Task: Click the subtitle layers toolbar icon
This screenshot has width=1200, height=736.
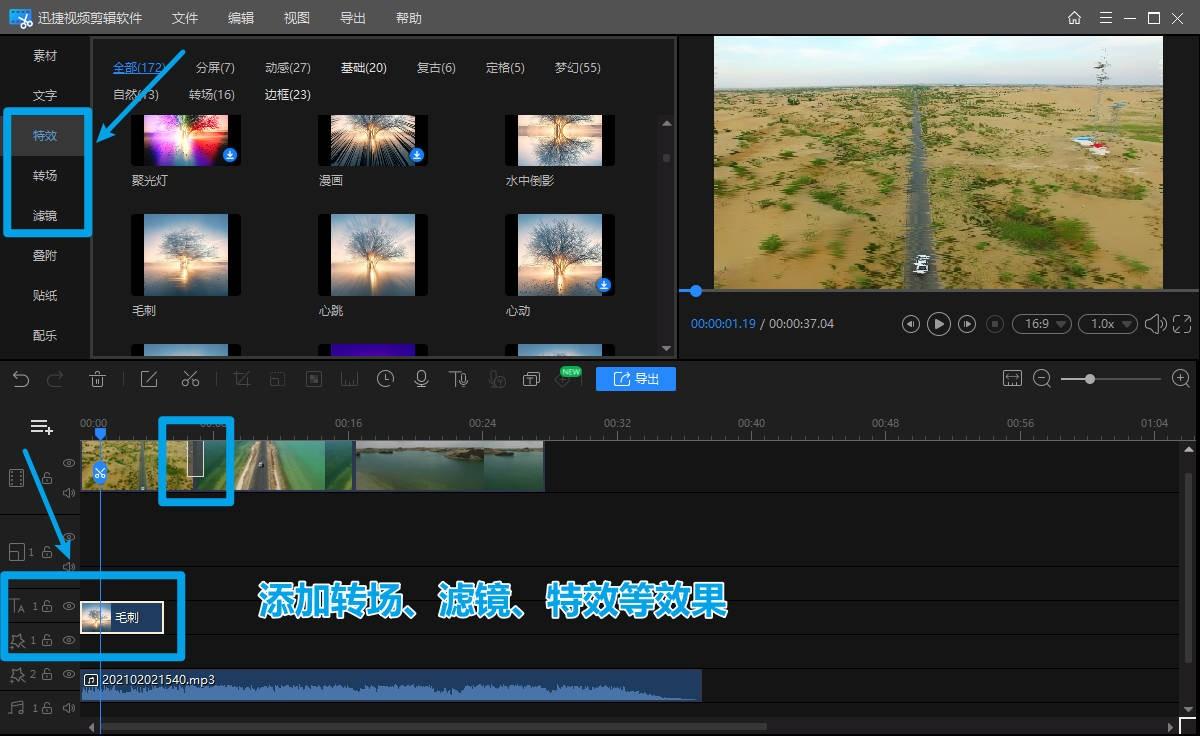Action: point(531,379)
